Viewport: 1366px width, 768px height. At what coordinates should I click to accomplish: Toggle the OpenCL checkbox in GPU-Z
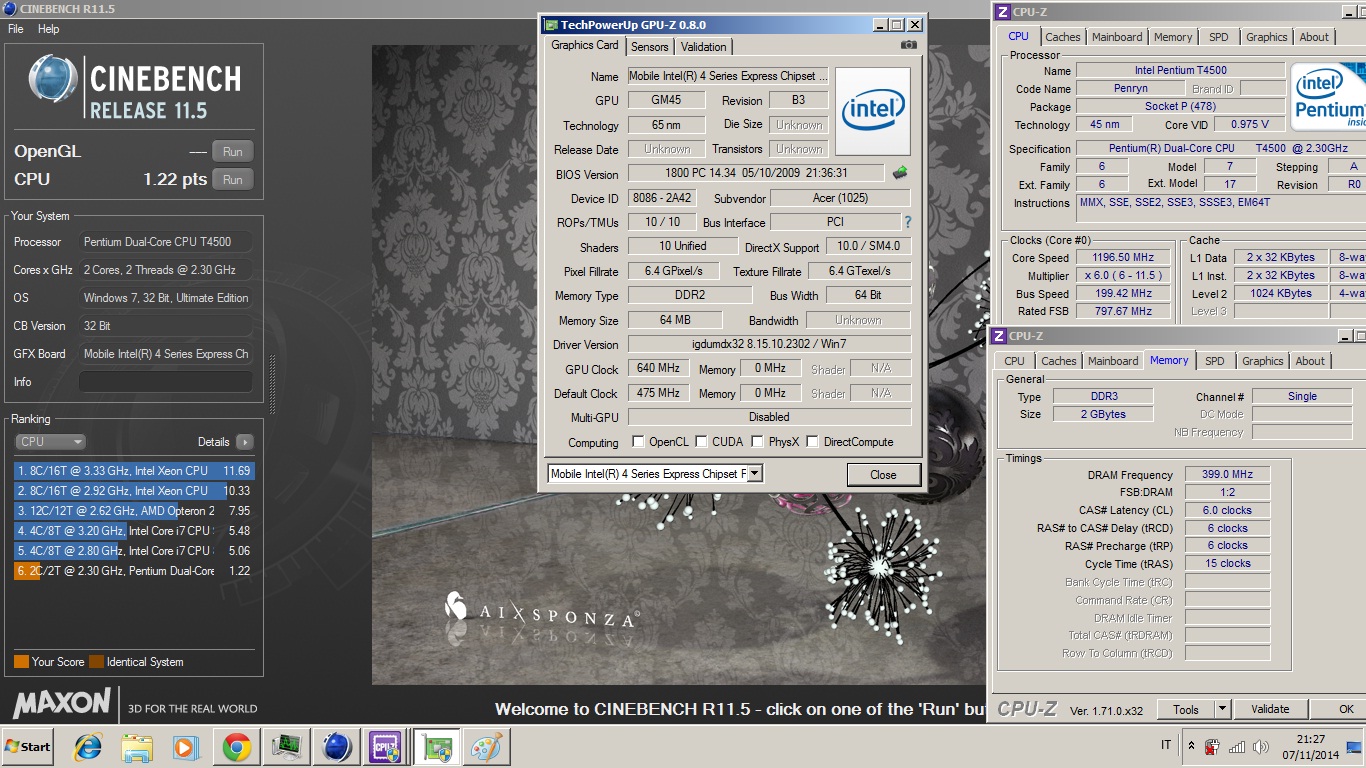coord(638,441)
